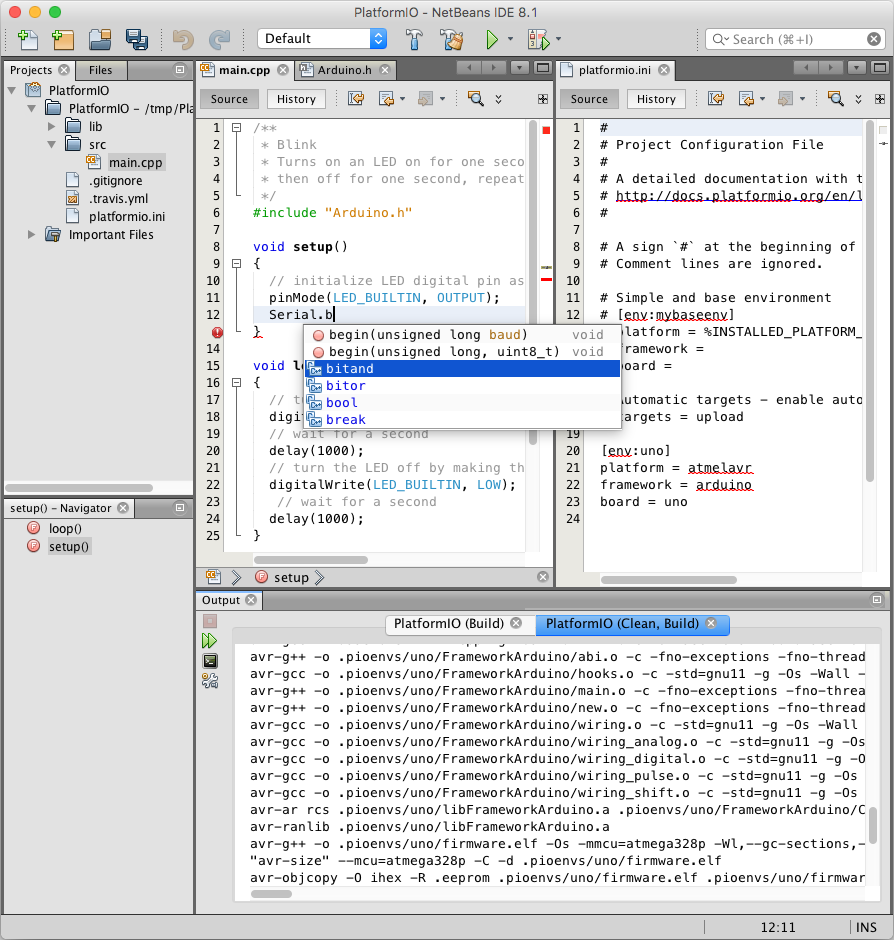The image size is (894, 940).
Task: Switch to the Arduino.h editor tab
Action: tap(343, 70)
